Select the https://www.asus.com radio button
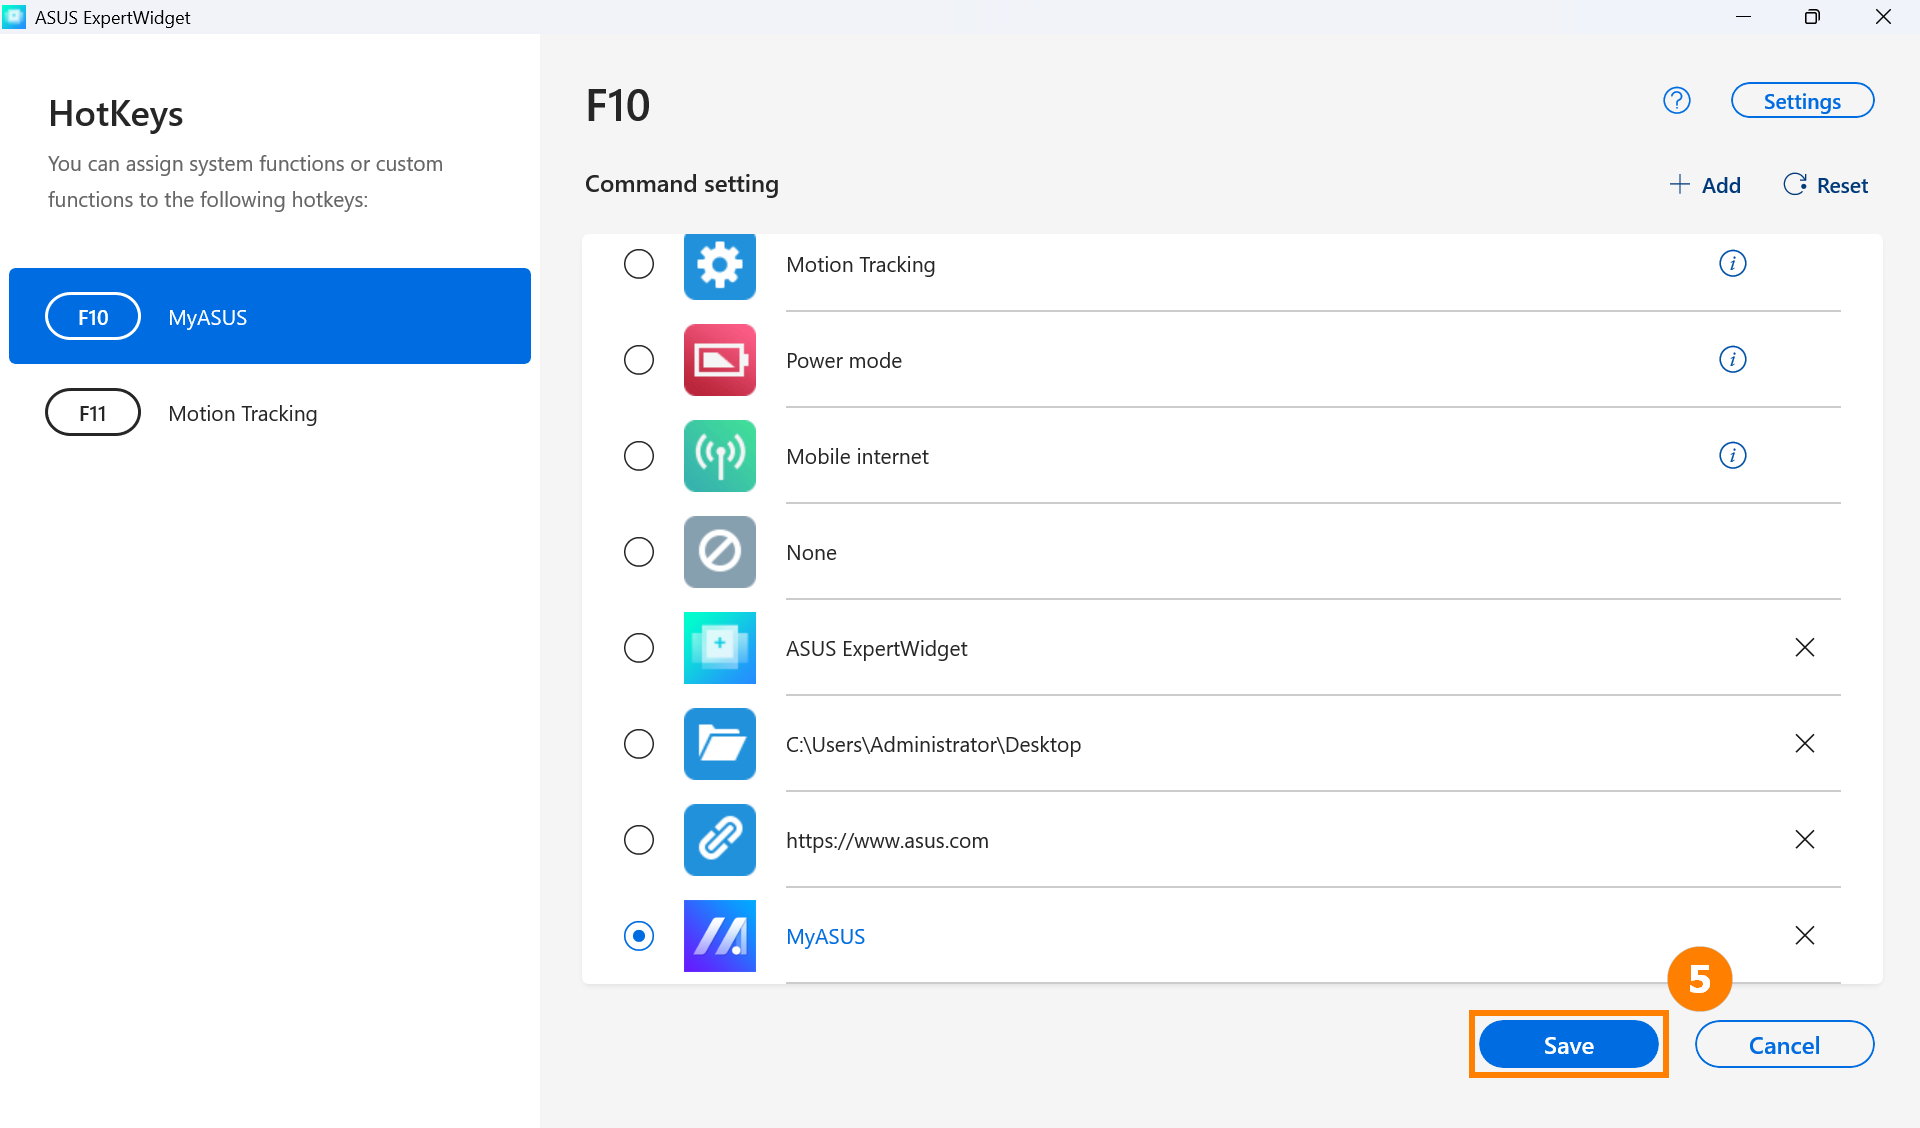The image size is (1920, 1128). click(639, 840)
